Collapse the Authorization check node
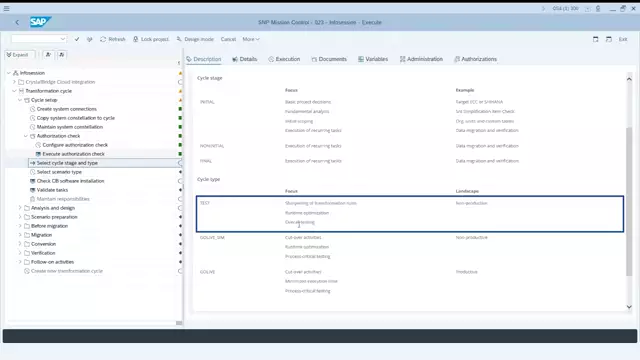The width and height of the screenshot is (640, 360). click(26, 136)
